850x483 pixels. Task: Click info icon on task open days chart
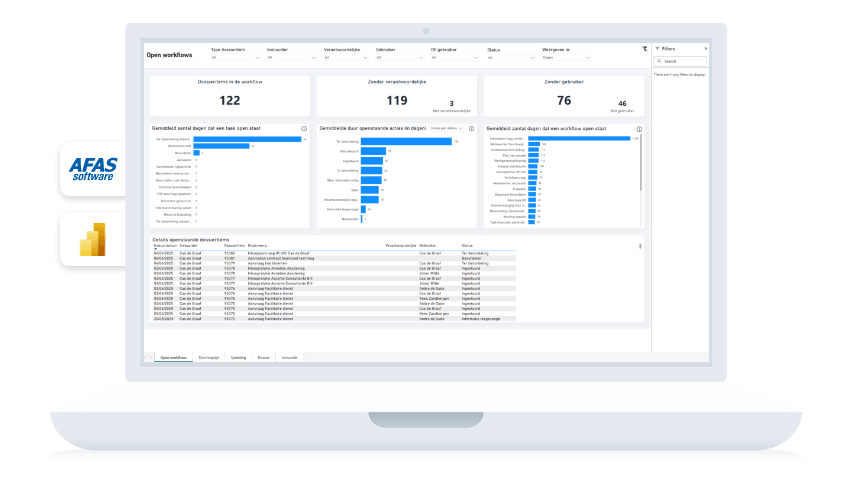(304, 128)
